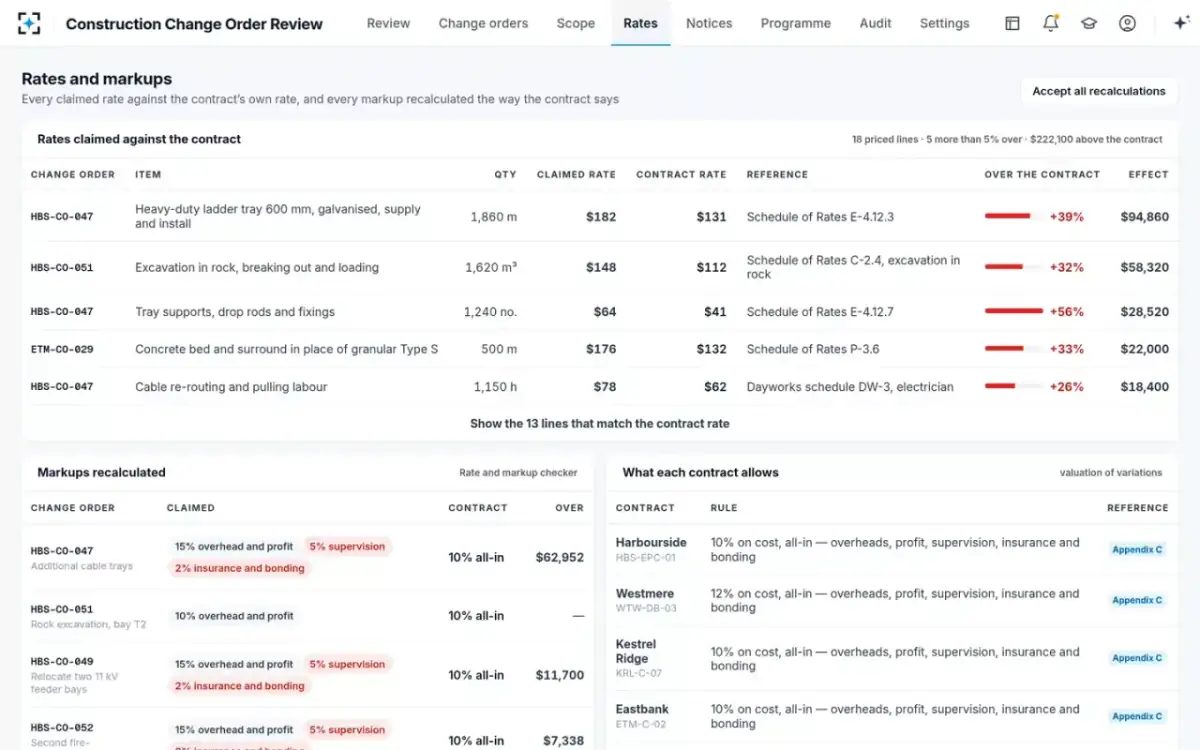Open the graduation cap learning icon
This screenshot has width=1200, height=750.
pos(1089,23)
